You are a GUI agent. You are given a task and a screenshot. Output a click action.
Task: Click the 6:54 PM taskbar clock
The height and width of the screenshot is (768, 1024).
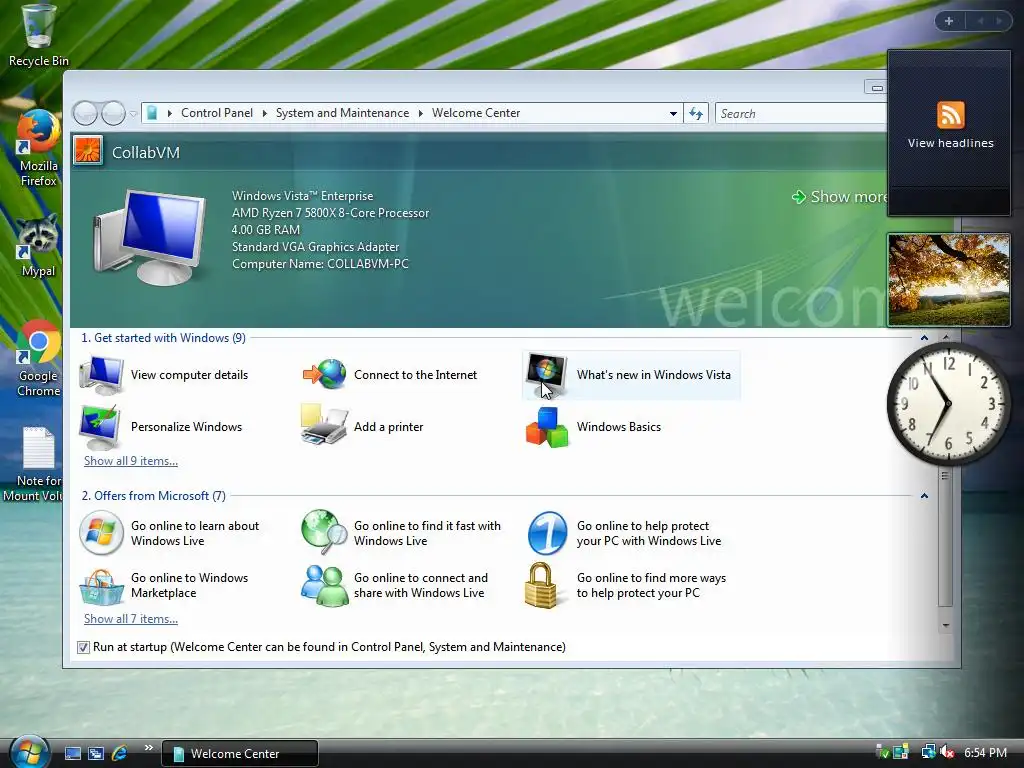[x=985, y=752]
